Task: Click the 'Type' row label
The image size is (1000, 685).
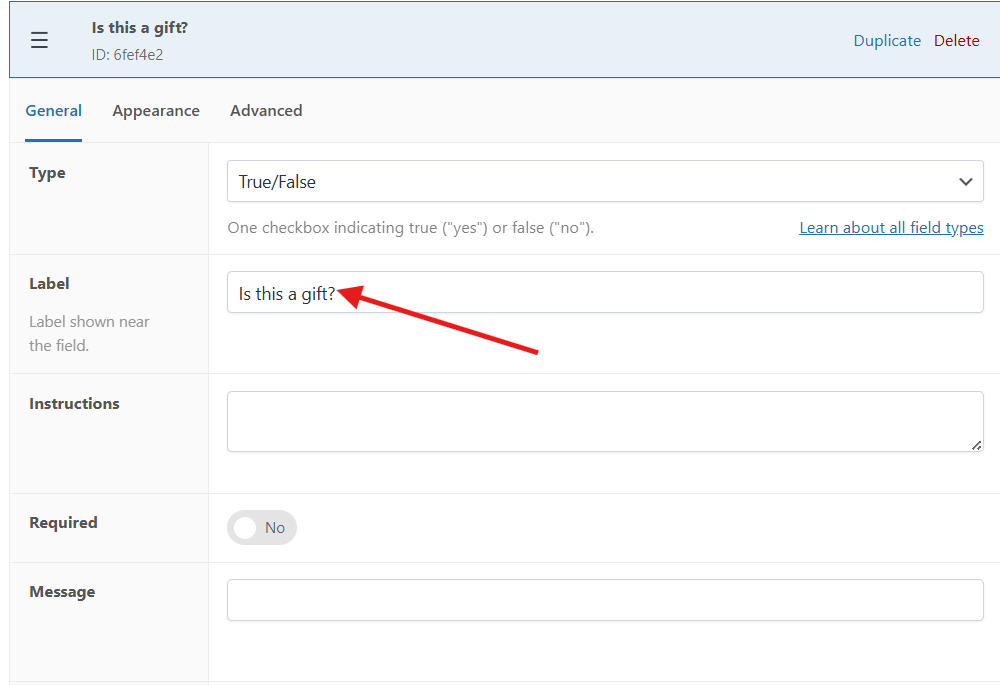Action: click(47, 173)
